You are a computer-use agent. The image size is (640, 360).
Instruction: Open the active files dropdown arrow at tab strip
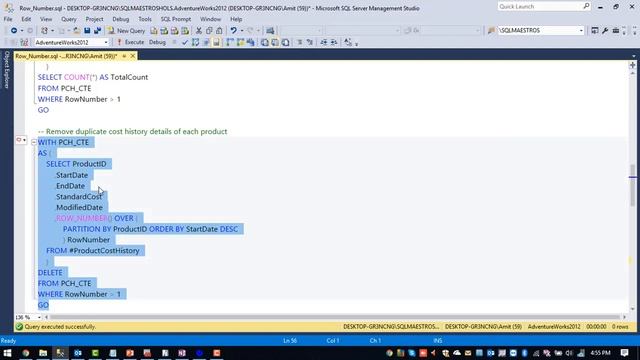[x=633, y=56]
